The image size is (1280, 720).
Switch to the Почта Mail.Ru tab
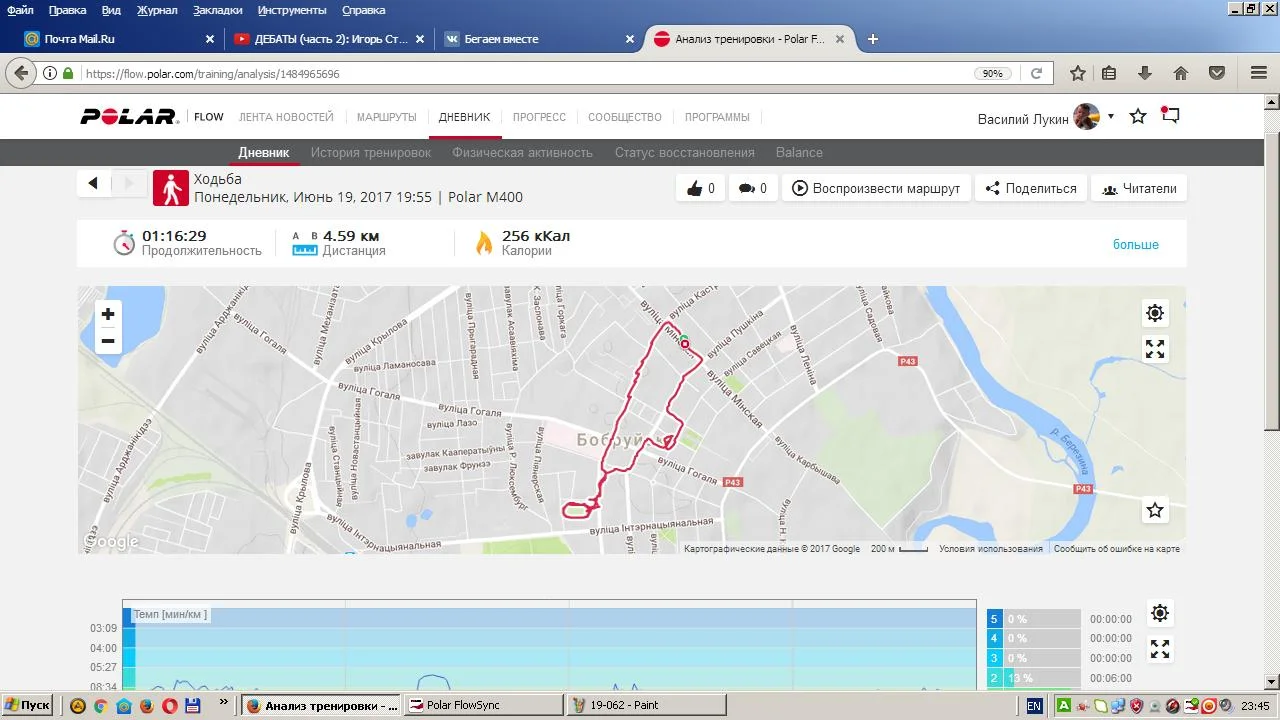click(120, 39)
